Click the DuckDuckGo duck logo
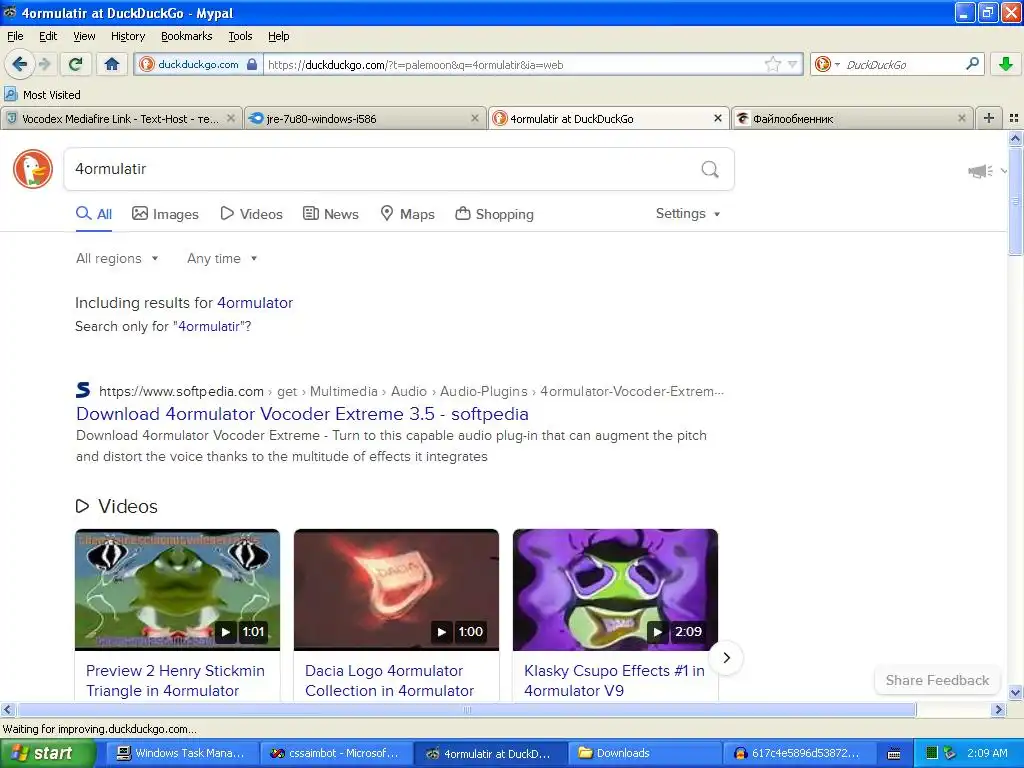This screenshot has width=1024, height=768. 33,169
